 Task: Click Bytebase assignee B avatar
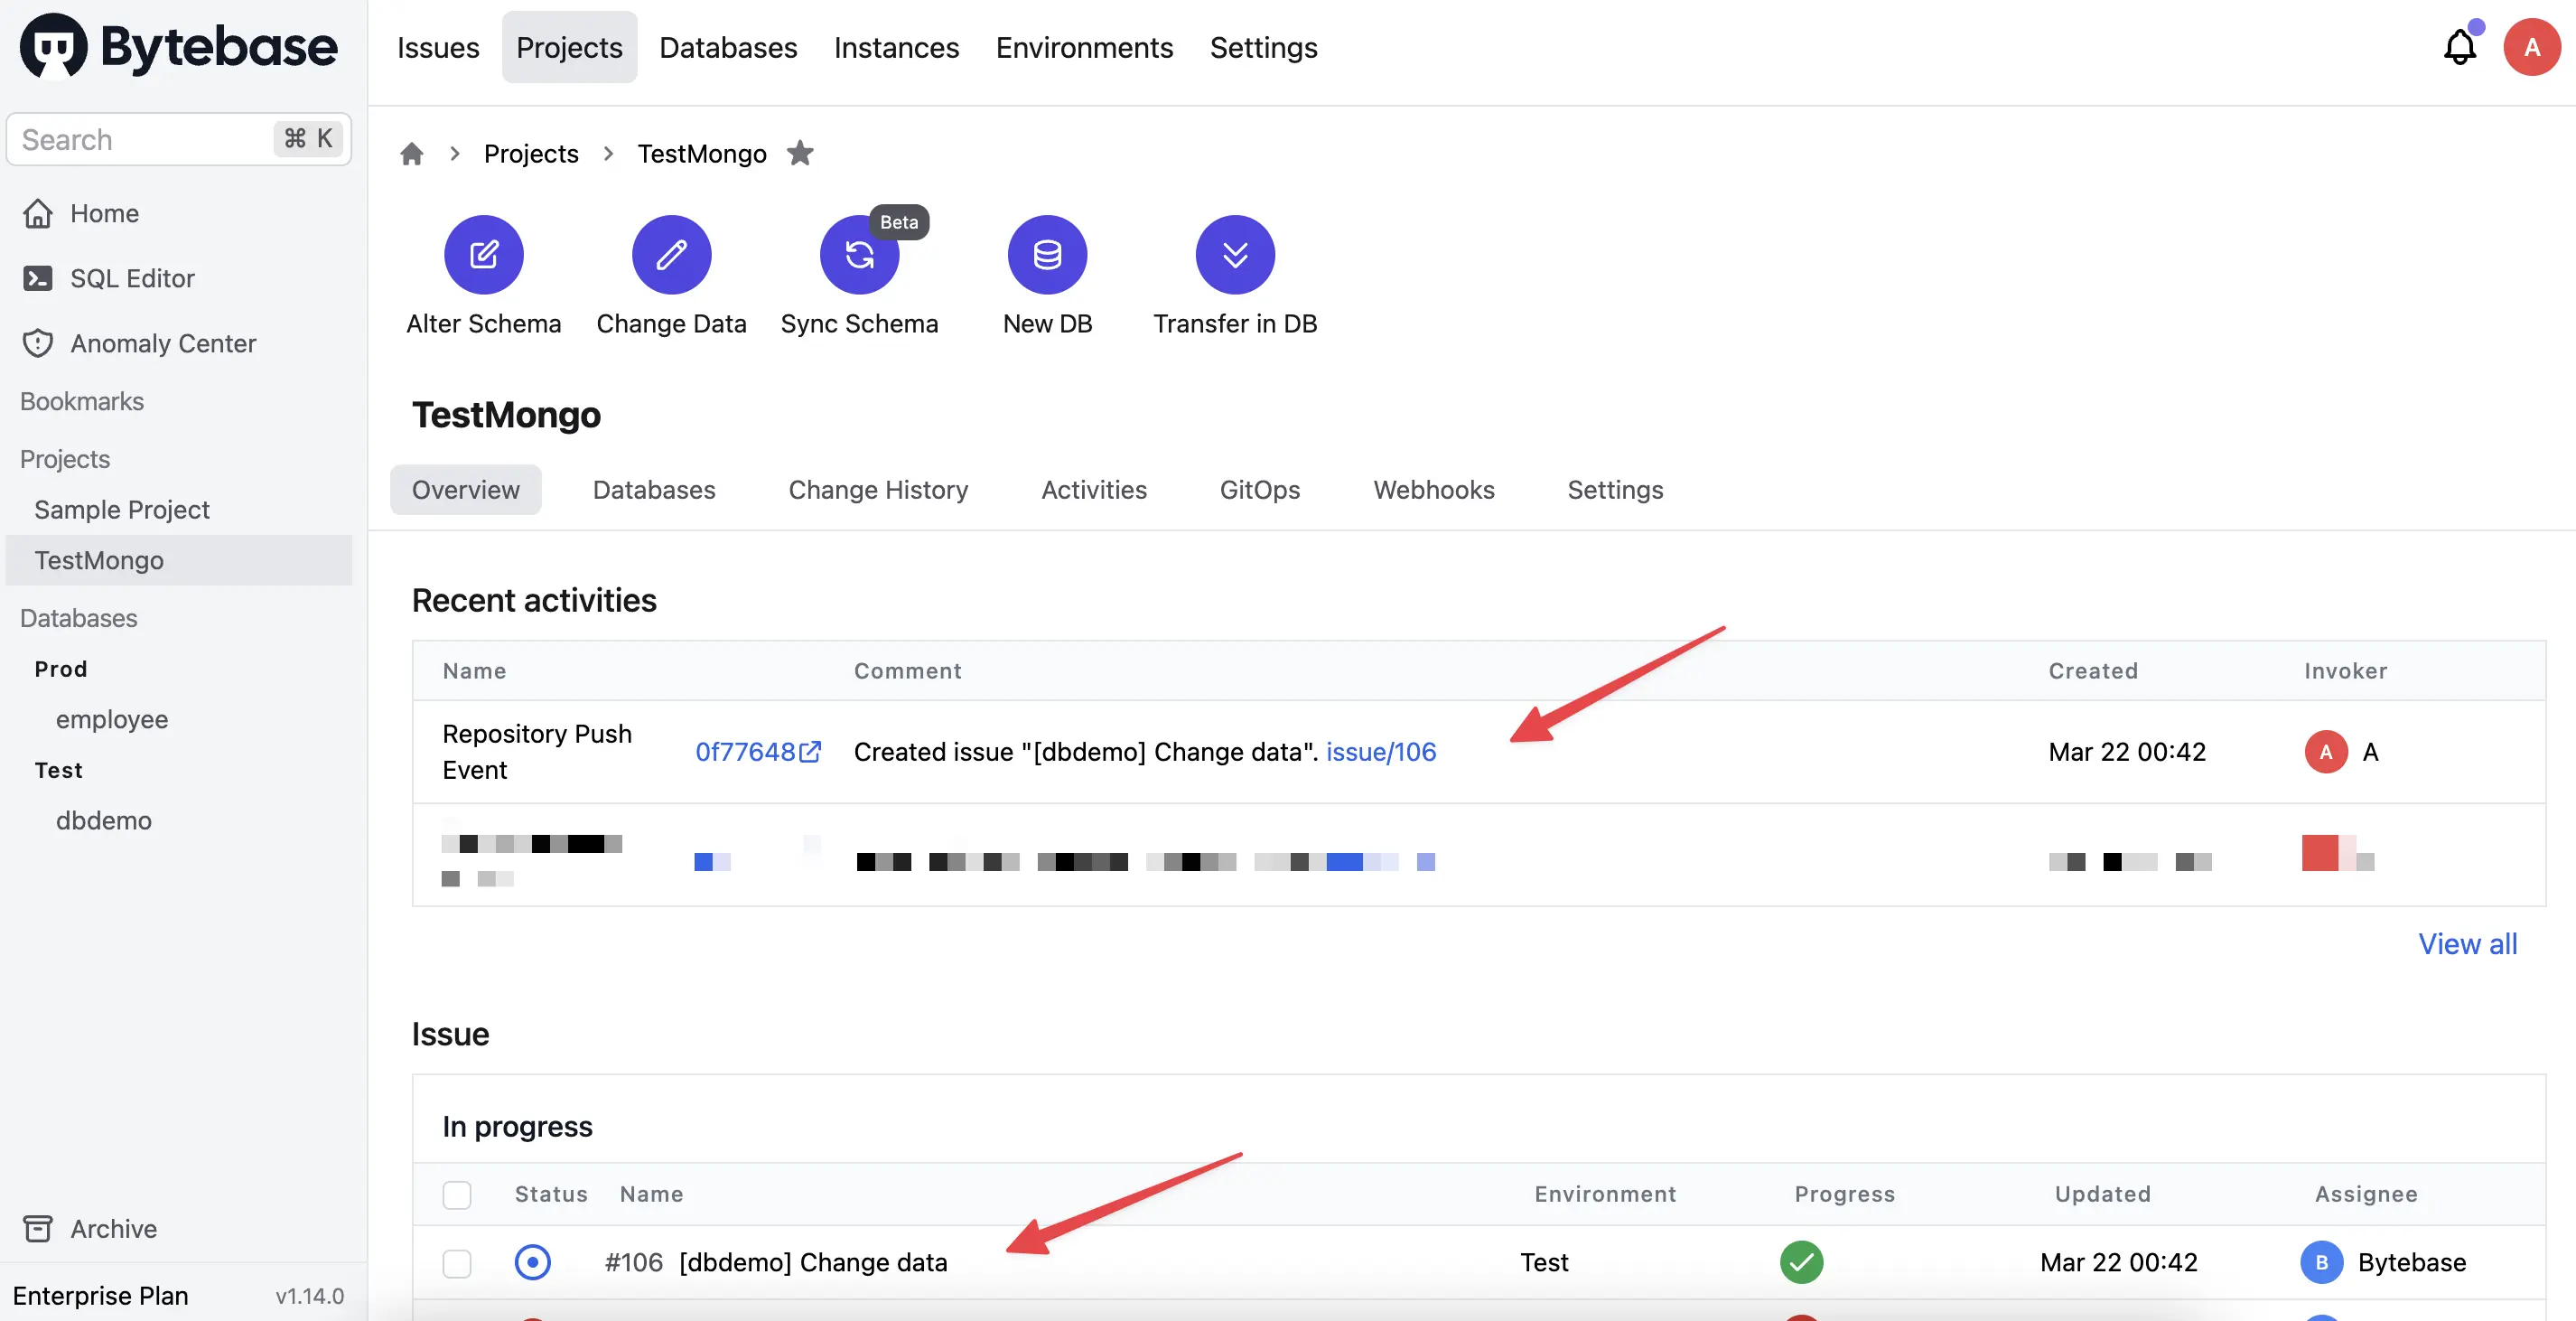click(2322, 1262)
